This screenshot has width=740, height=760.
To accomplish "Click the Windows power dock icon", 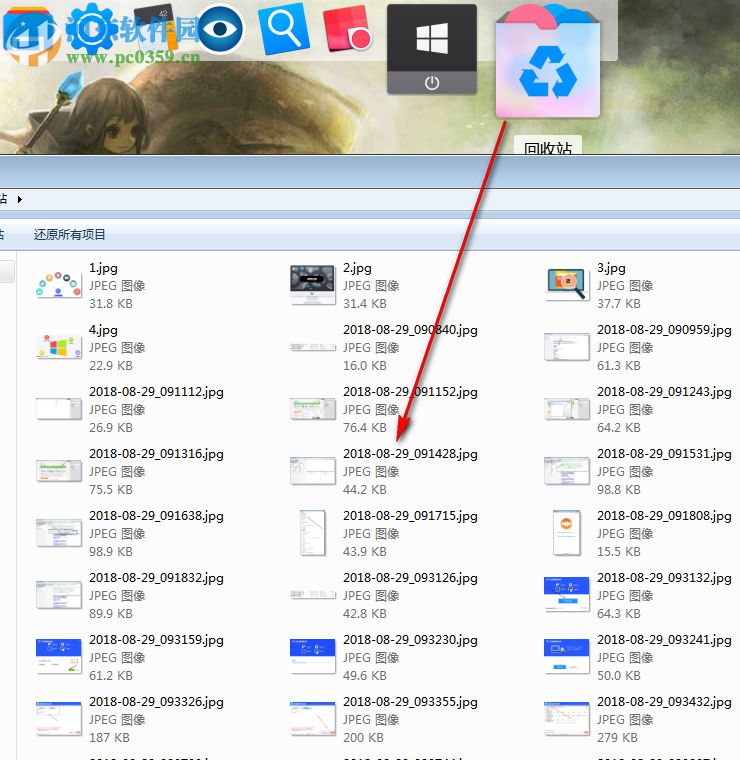I will pos(432,49).
